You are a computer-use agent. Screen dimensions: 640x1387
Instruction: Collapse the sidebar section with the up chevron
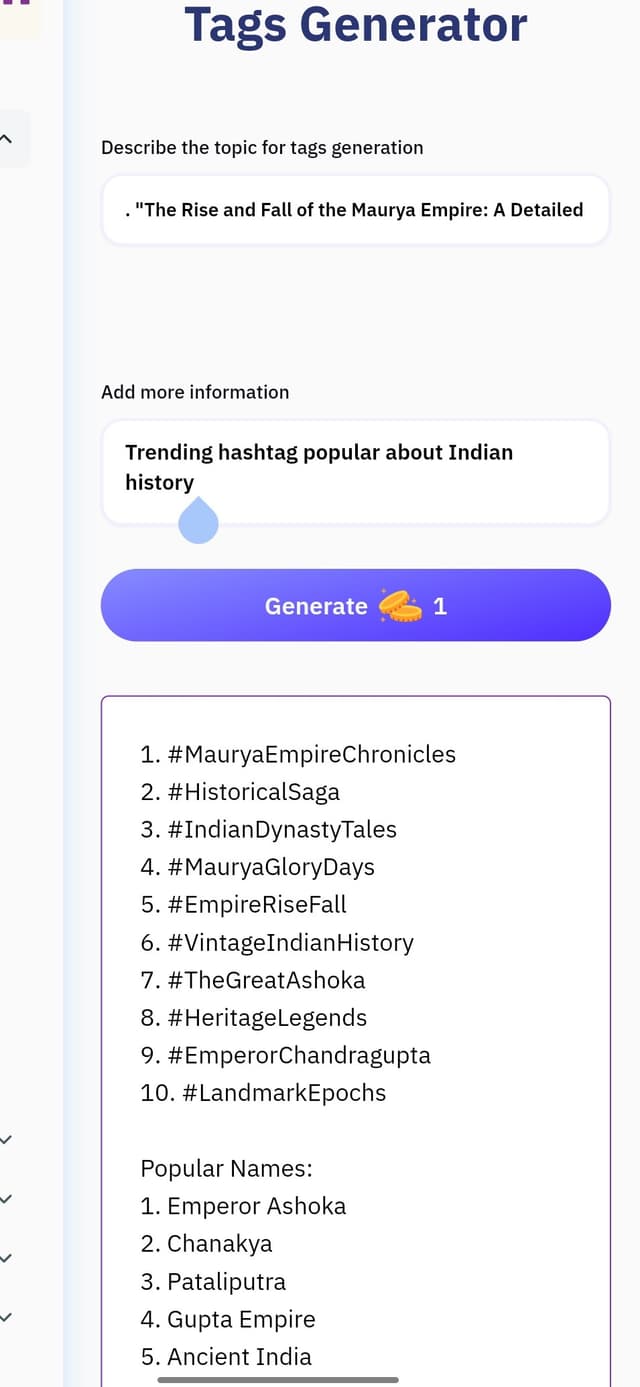(6, 138)
